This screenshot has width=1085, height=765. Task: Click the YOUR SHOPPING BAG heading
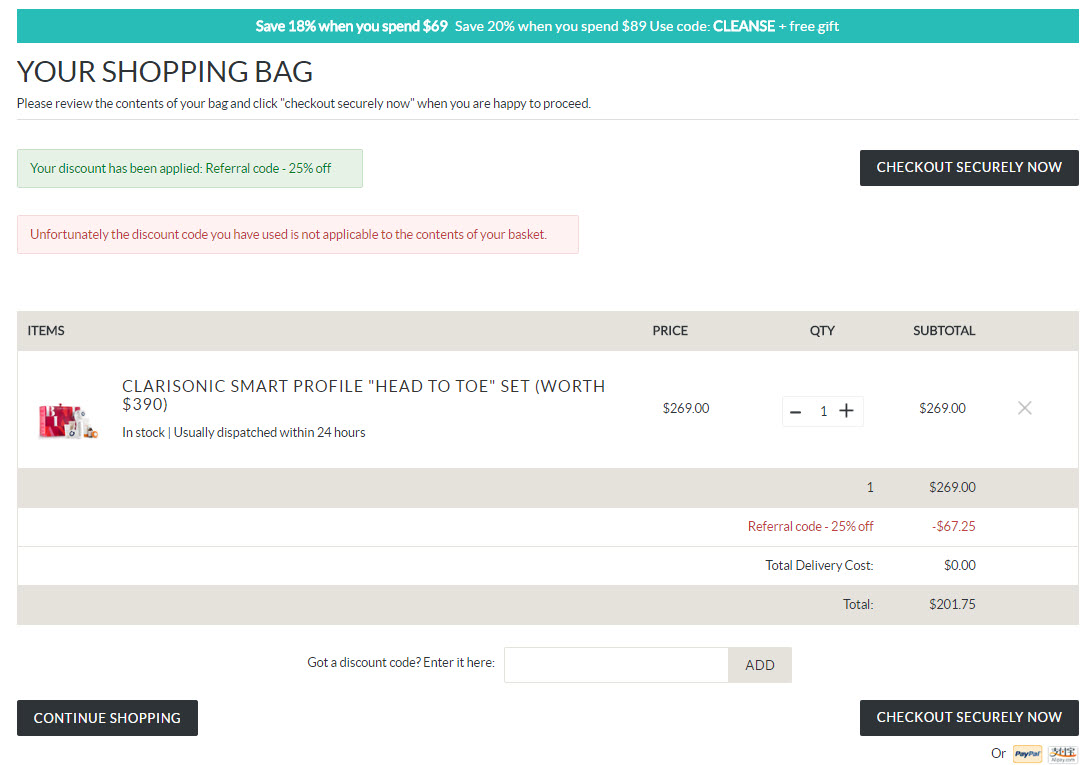[165, 72]
